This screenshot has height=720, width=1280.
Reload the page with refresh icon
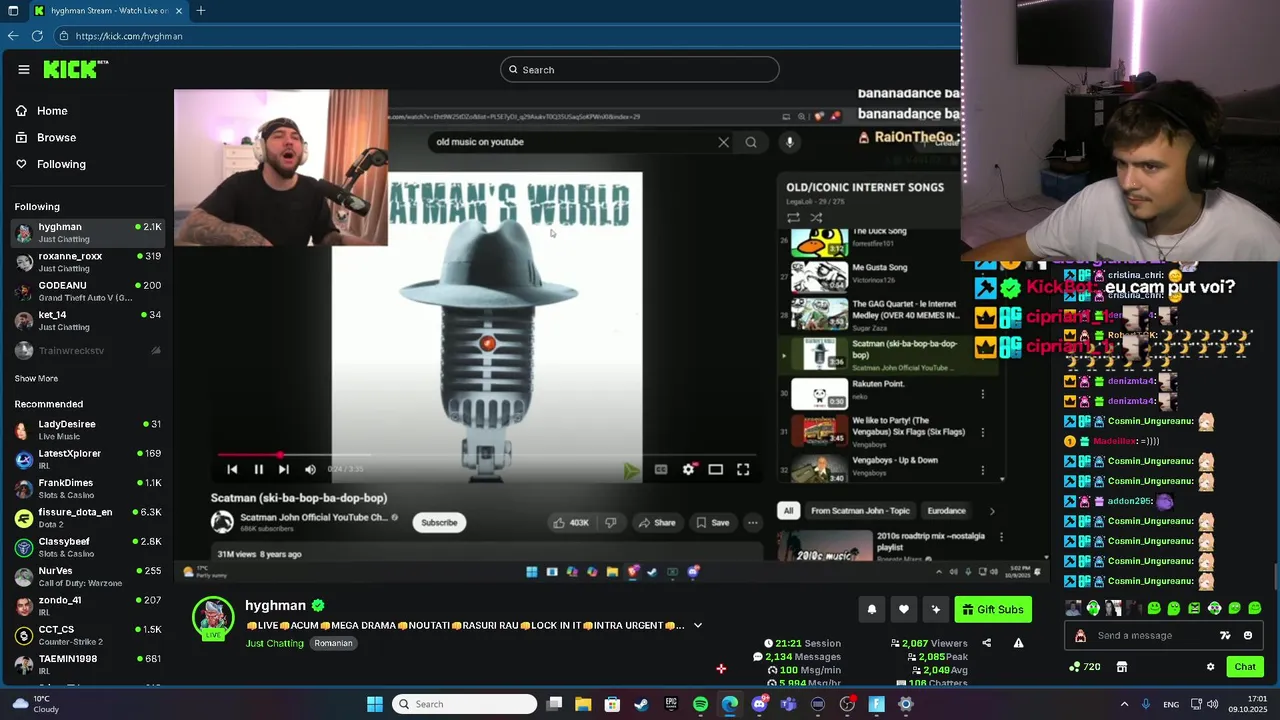pos(37,36)
